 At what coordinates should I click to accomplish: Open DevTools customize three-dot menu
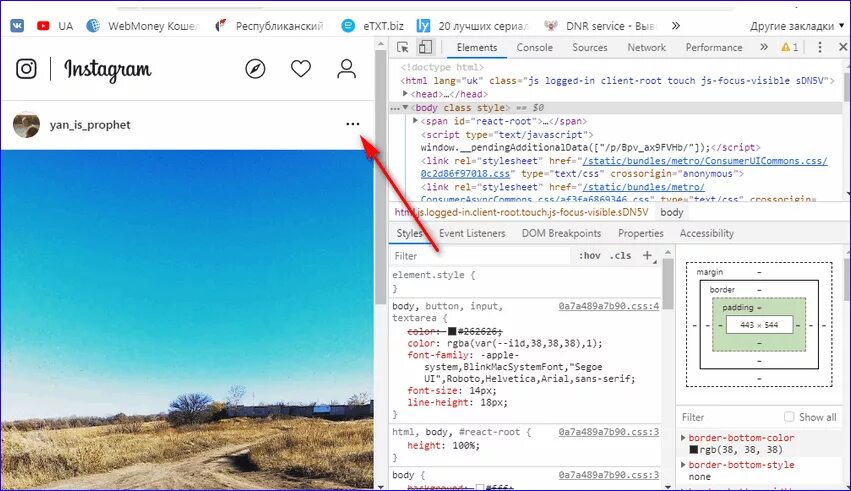[820, 47]
